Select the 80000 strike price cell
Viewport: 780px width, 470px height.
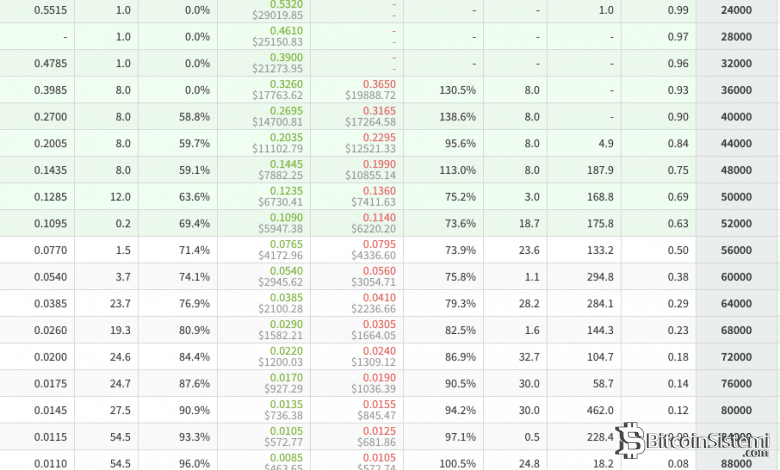coord(736,410)
